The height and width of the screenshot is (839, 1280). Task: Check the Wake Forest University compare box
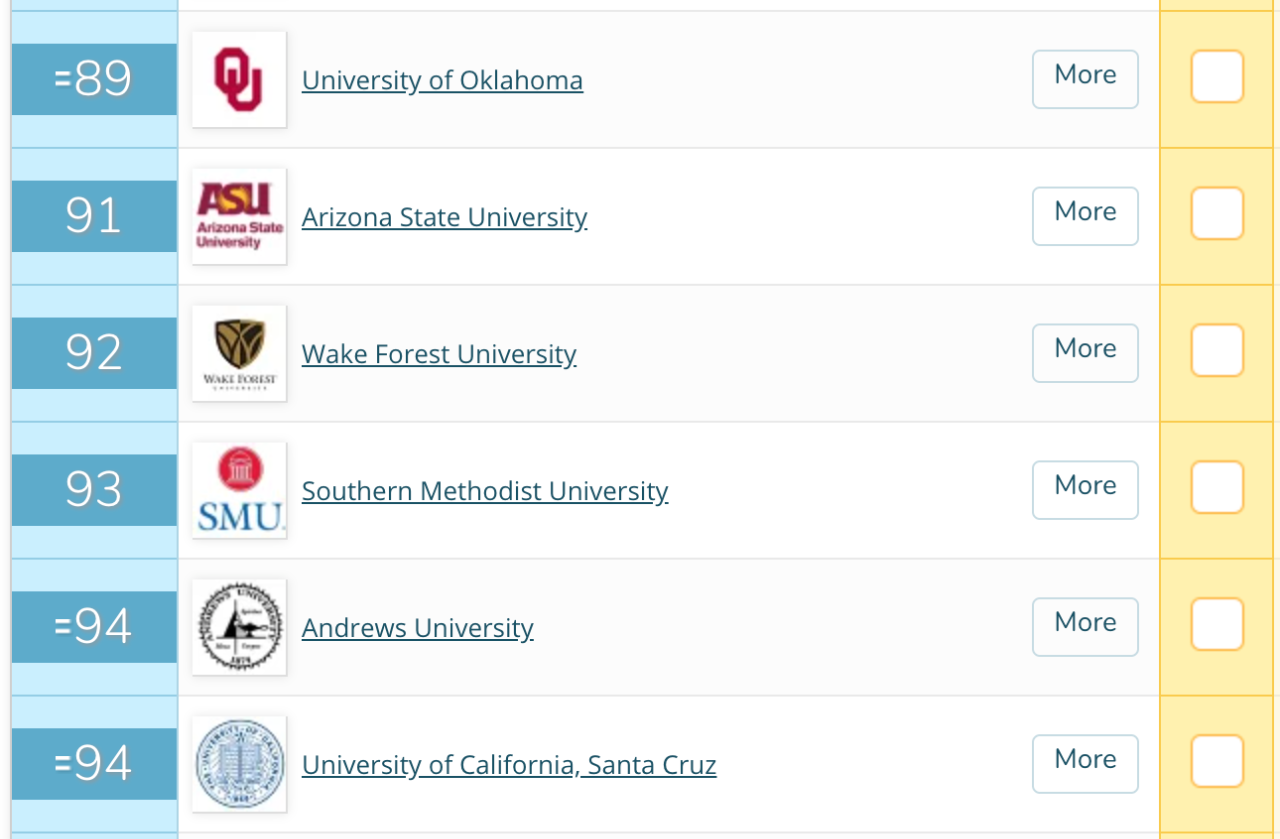[x=1217, y=351]
